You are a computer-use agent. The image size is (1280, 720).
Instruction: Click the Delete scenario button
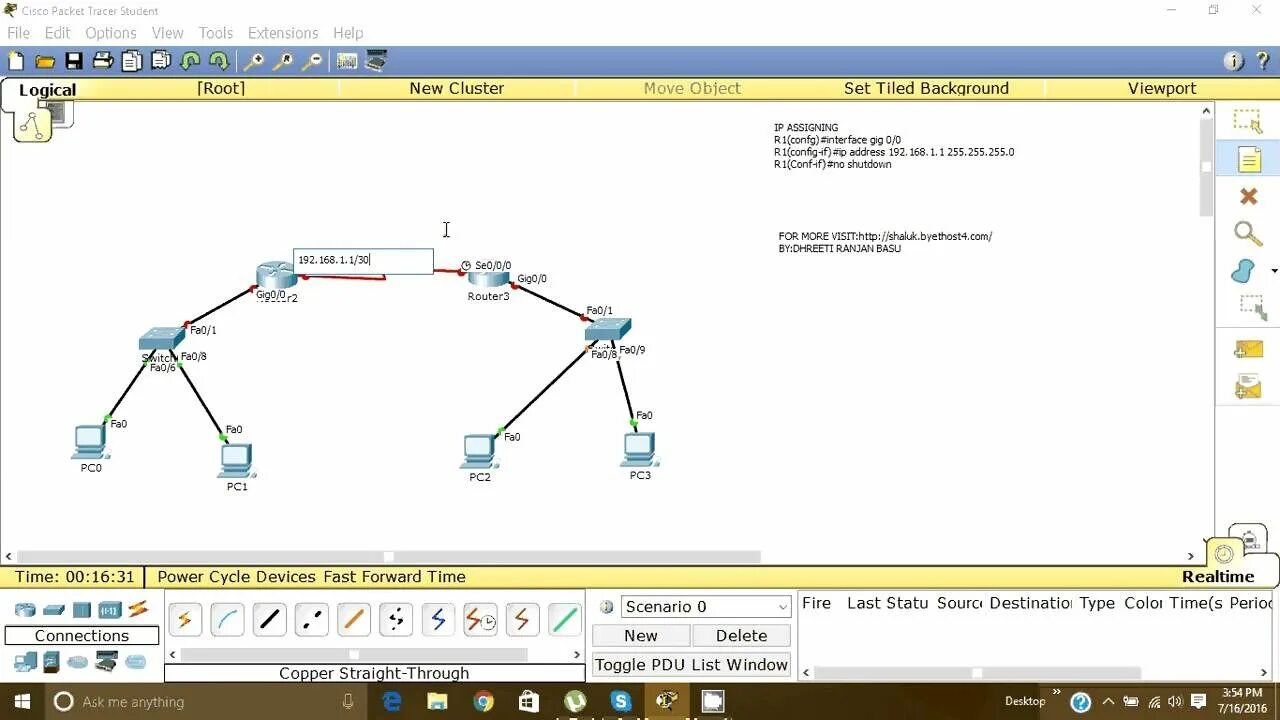tap(741, 636)
